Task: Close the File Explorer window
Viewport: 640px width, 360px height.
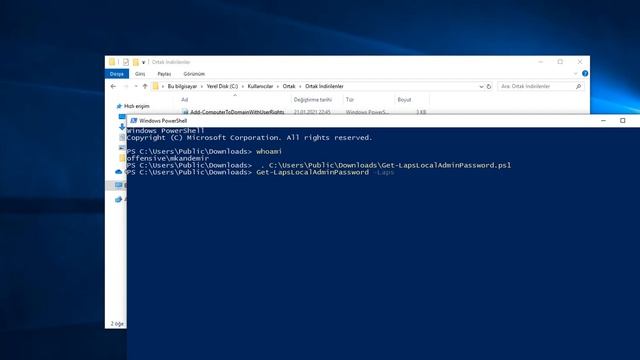Action: click(x=580, y=62)
